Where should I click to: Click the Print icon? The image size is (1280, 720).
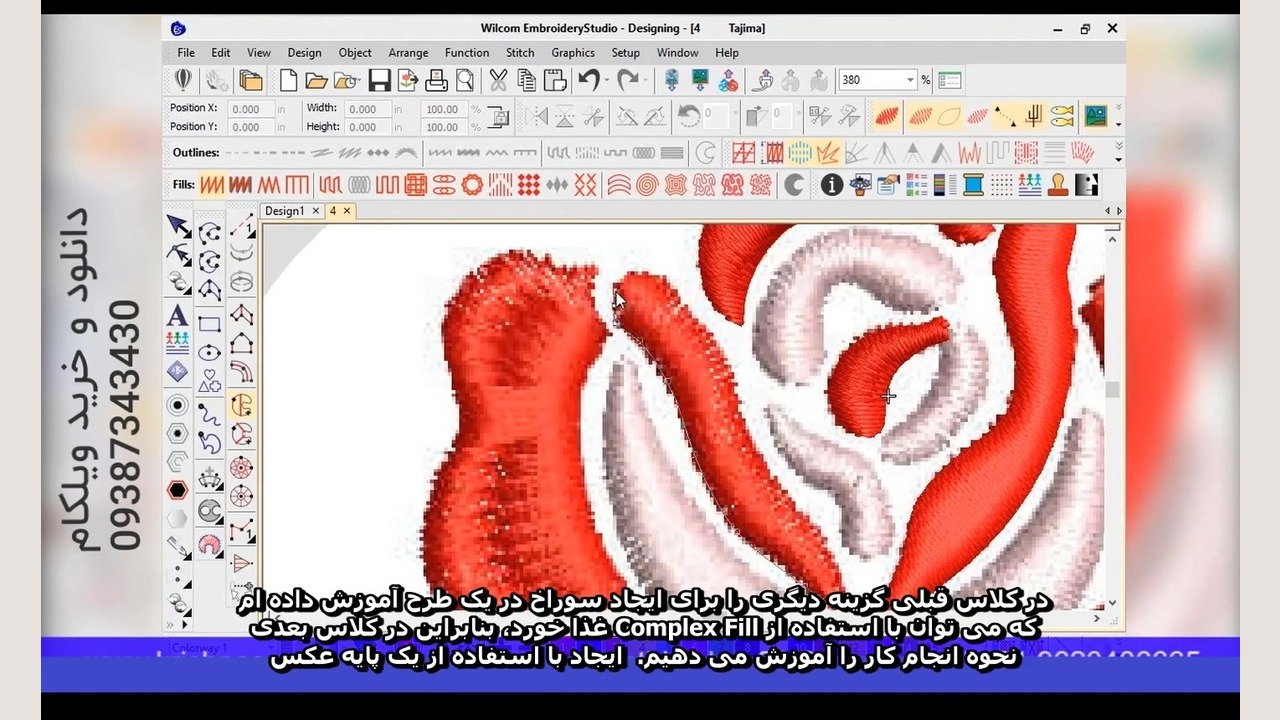pos(436,81)
